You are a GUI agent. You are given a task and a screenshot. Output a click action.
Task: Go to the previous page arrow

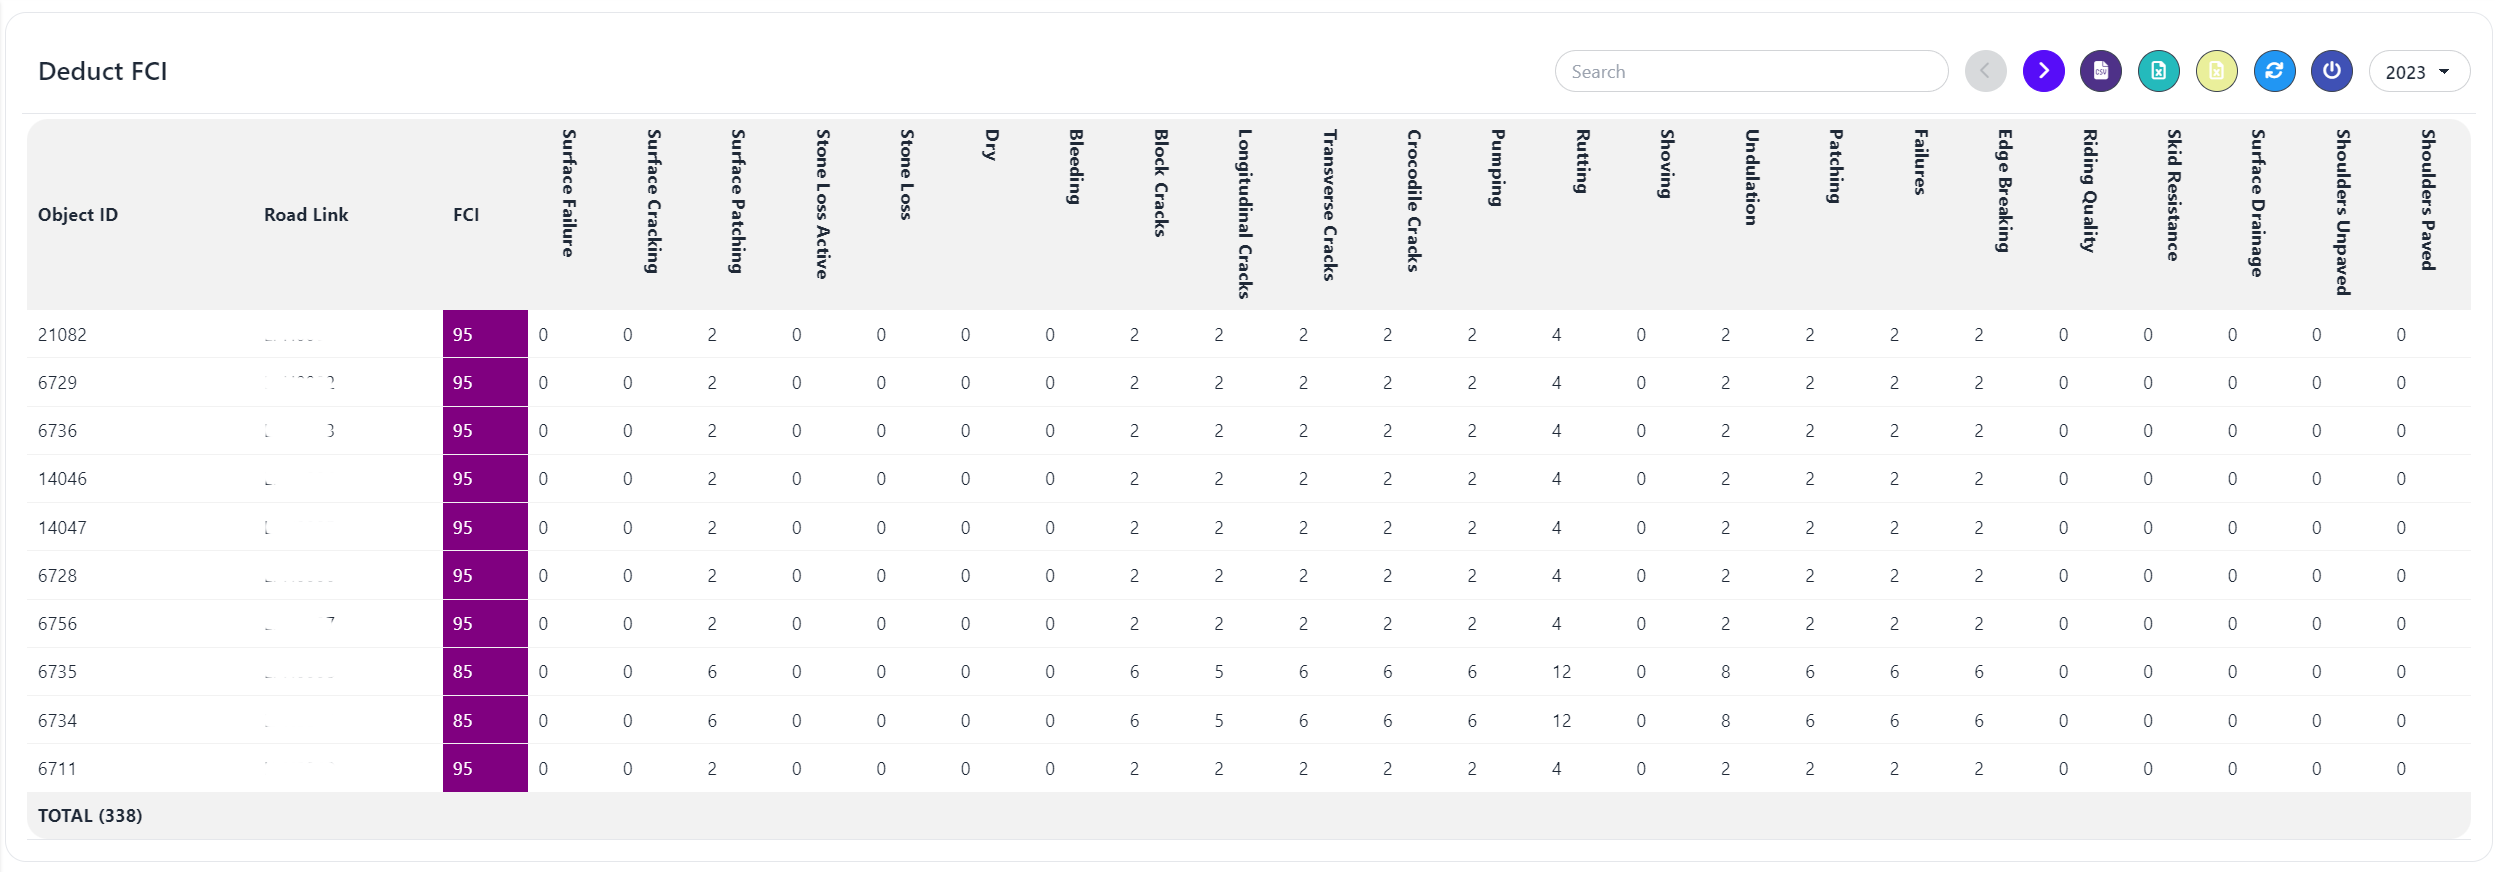pos(1985,71)
